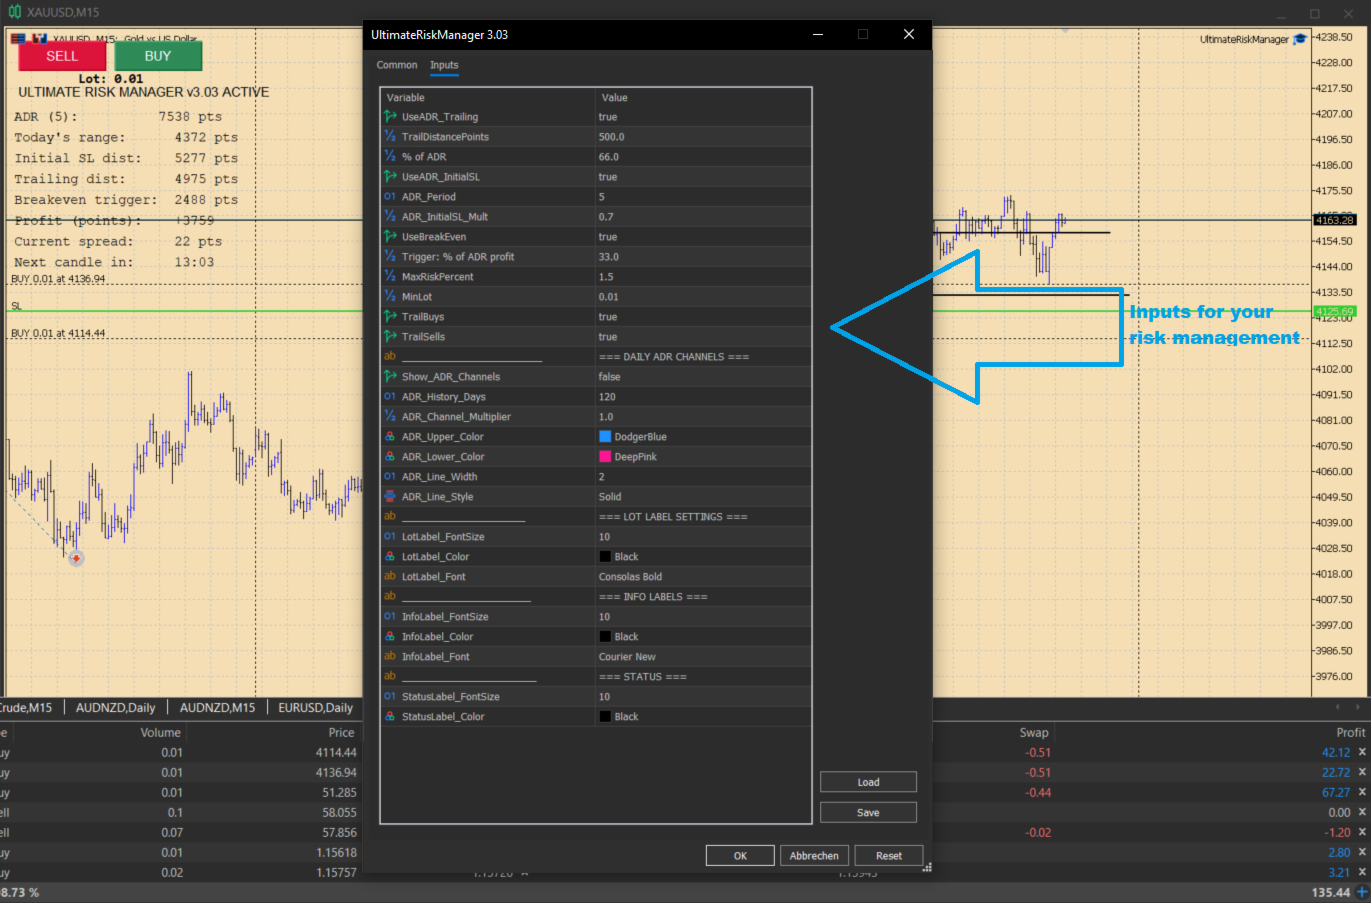
Task: Click the green BUY button on chart
Action: point(158,56)
